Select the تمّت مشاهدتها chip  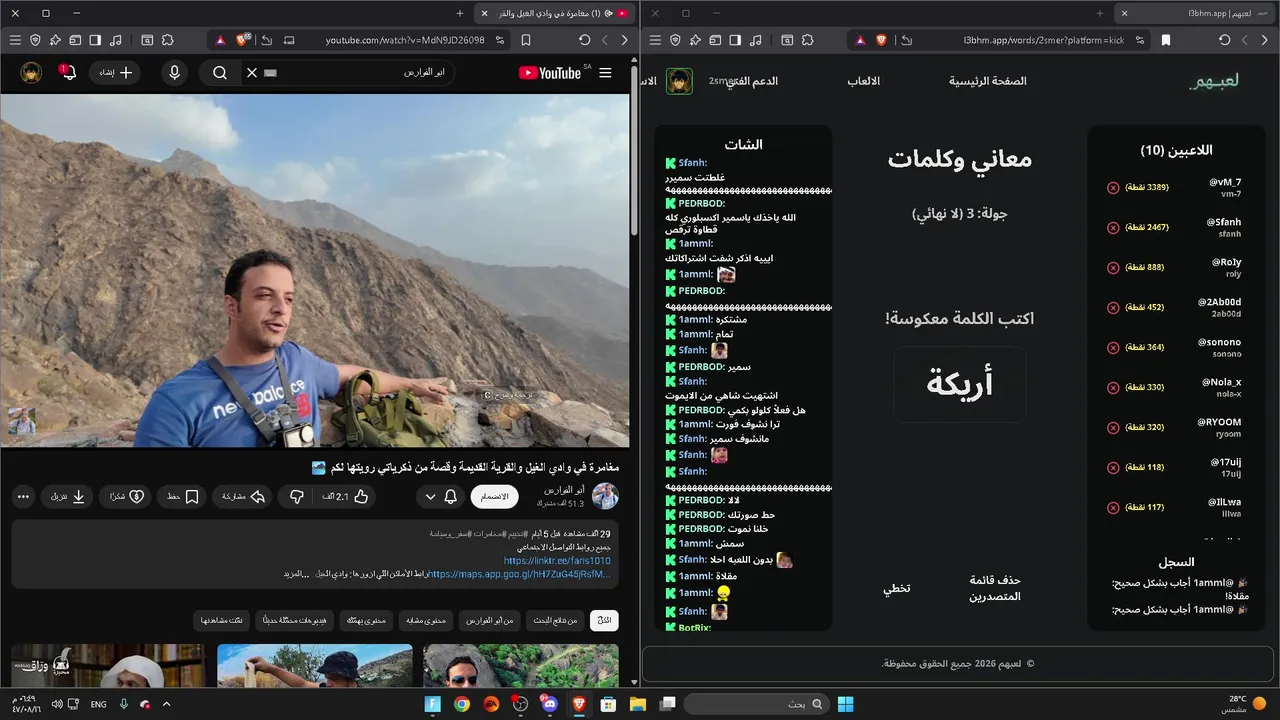click(x=222, y=621)
